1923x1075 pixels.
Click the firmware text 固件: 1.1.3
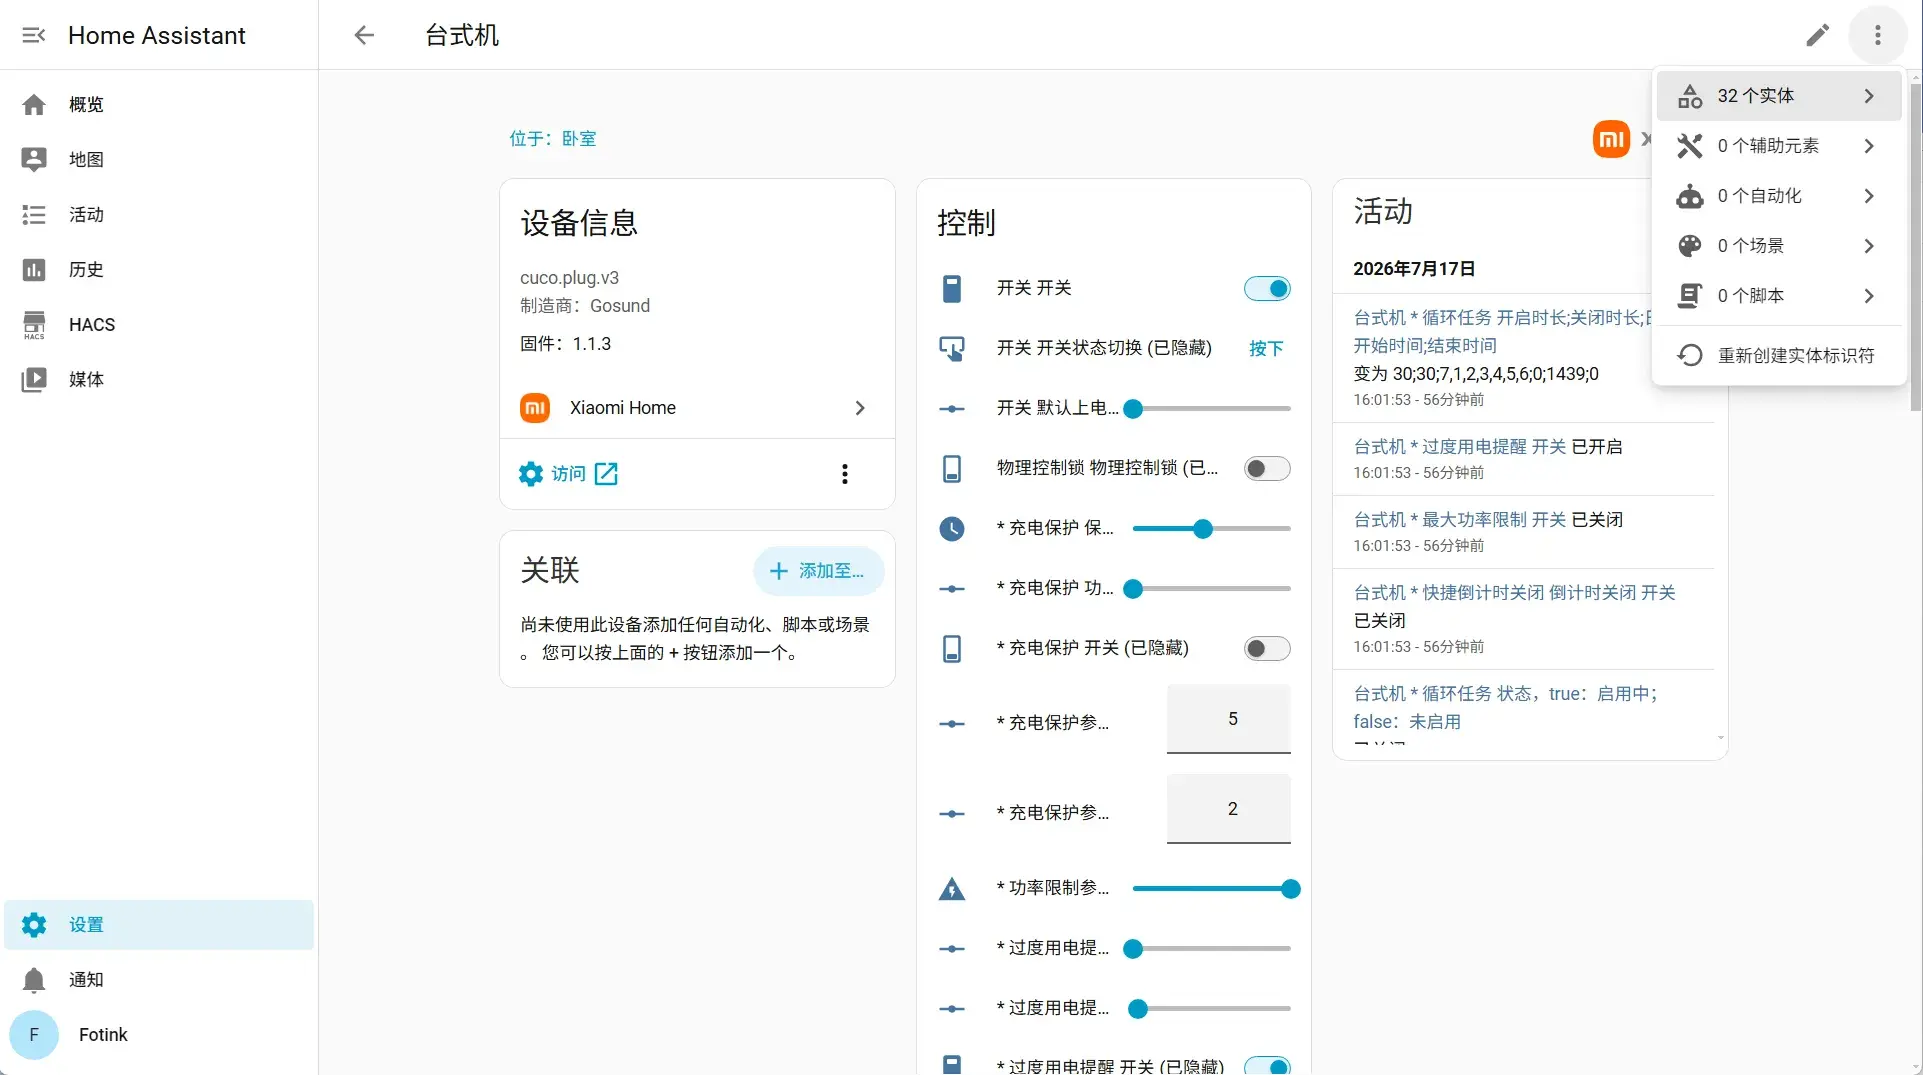[565, 344]
